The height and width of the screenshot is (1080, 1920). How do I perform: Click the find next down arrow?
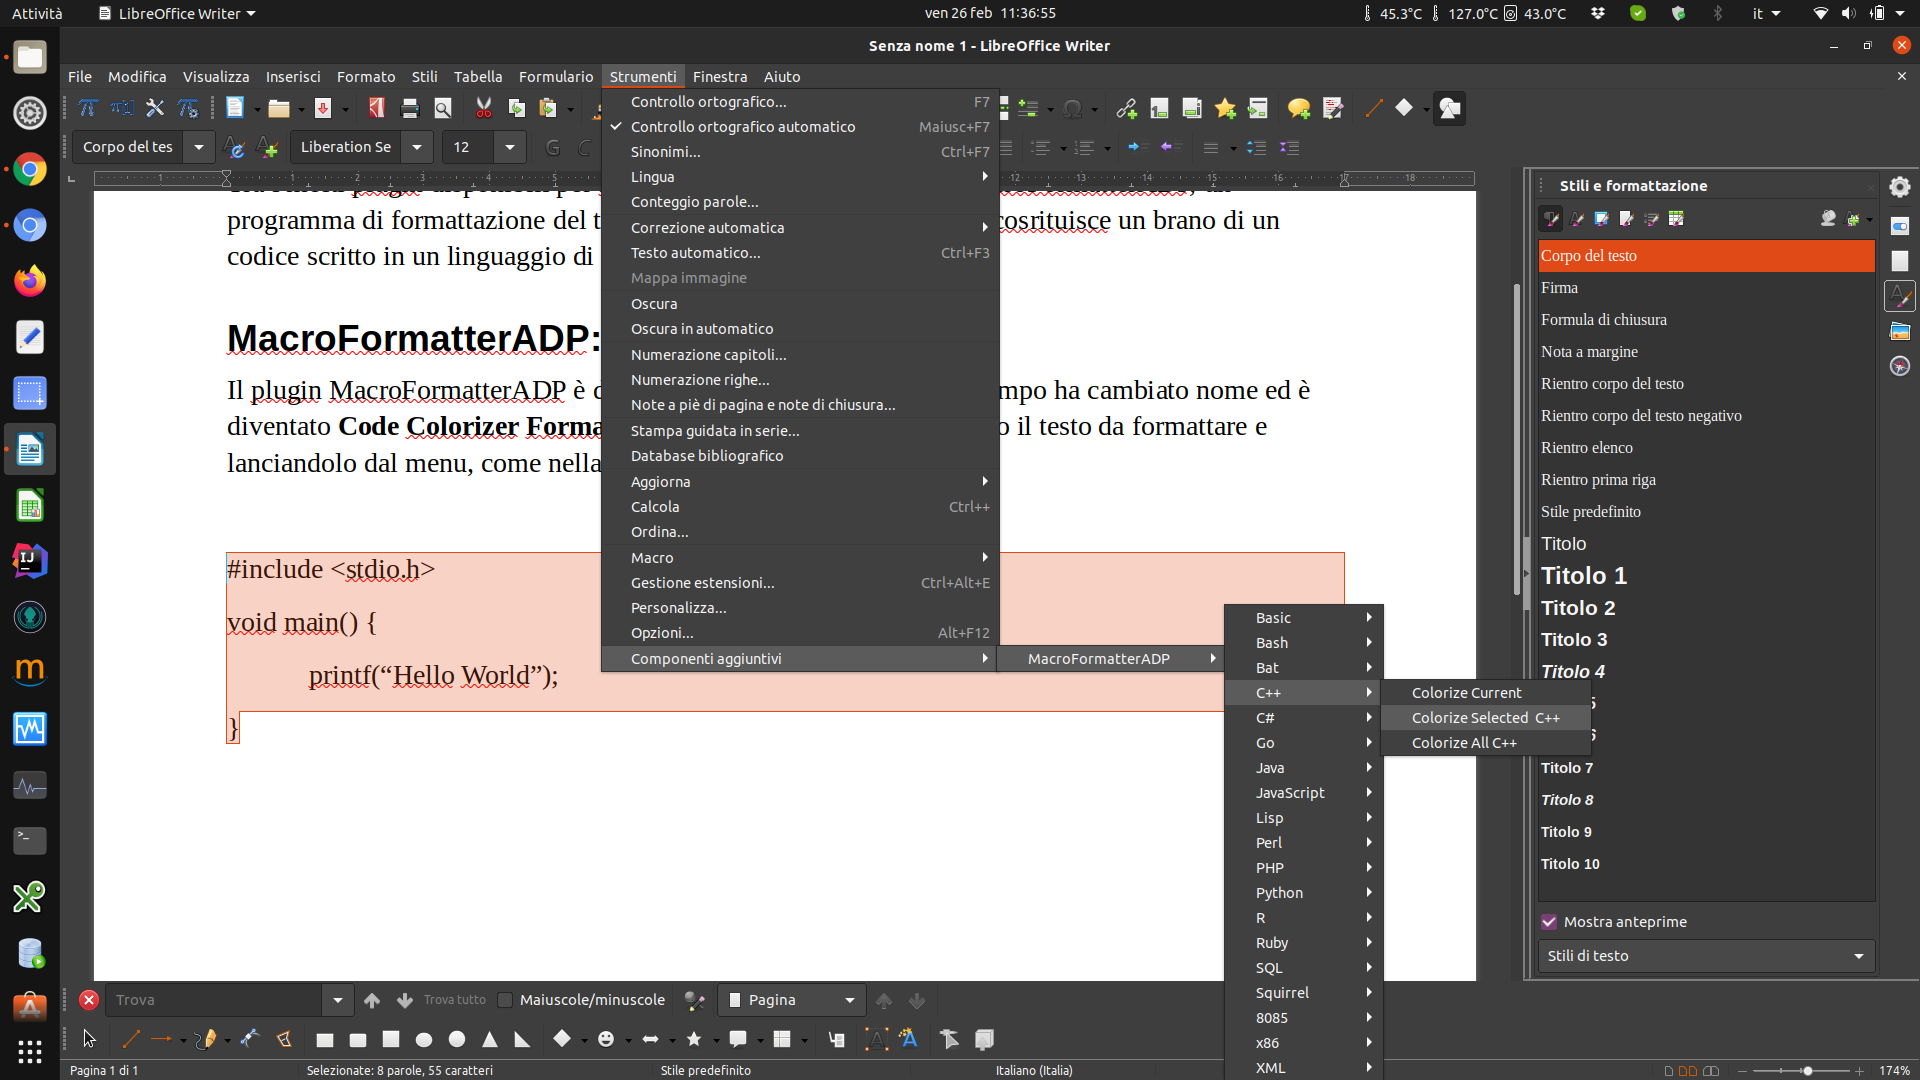405,1000
